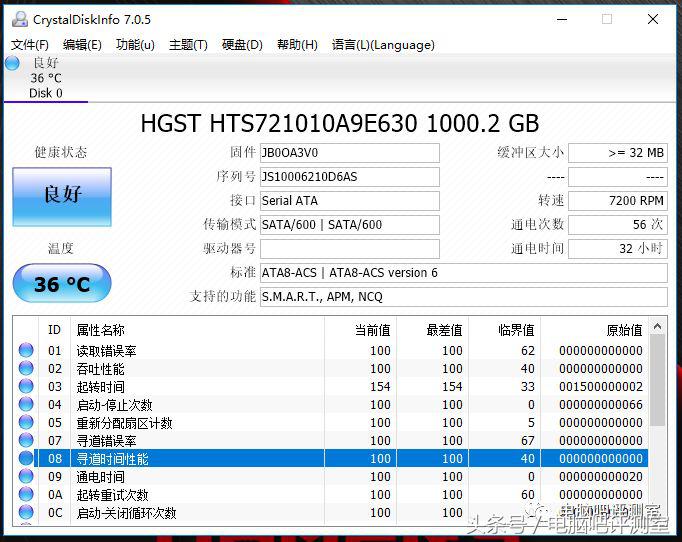Viewport: 682px width, 542px height.
Task: Click the 最差值 column header
Action: pyautogui.click(x=433, y=330)
